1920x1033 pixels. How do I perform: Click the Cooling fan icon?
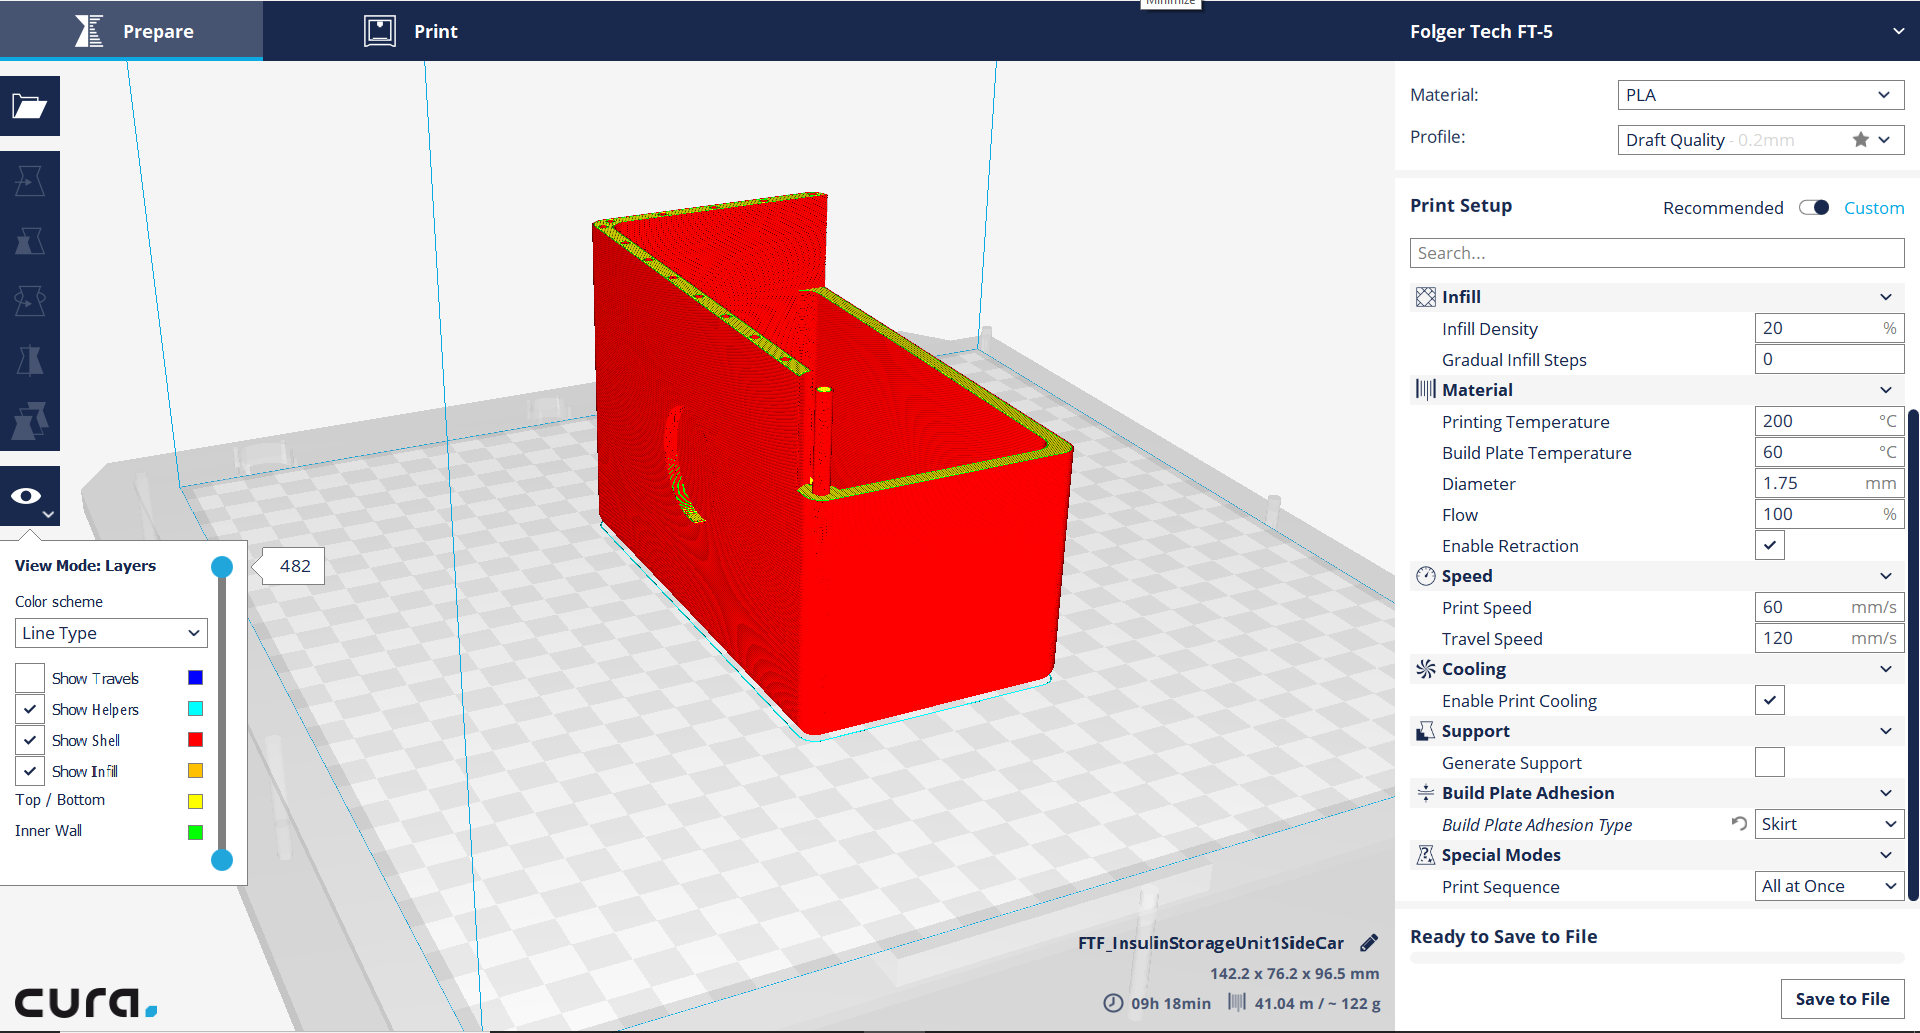pos(1425,669)
